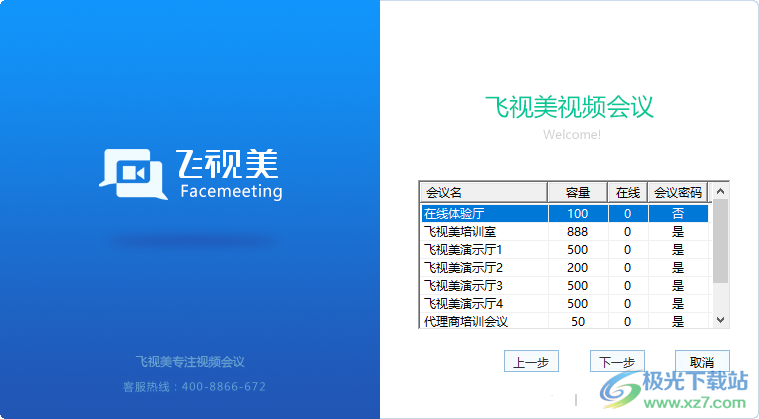Sort by 会议名 column header
759x419 pixels.
(x=483, y=192)
